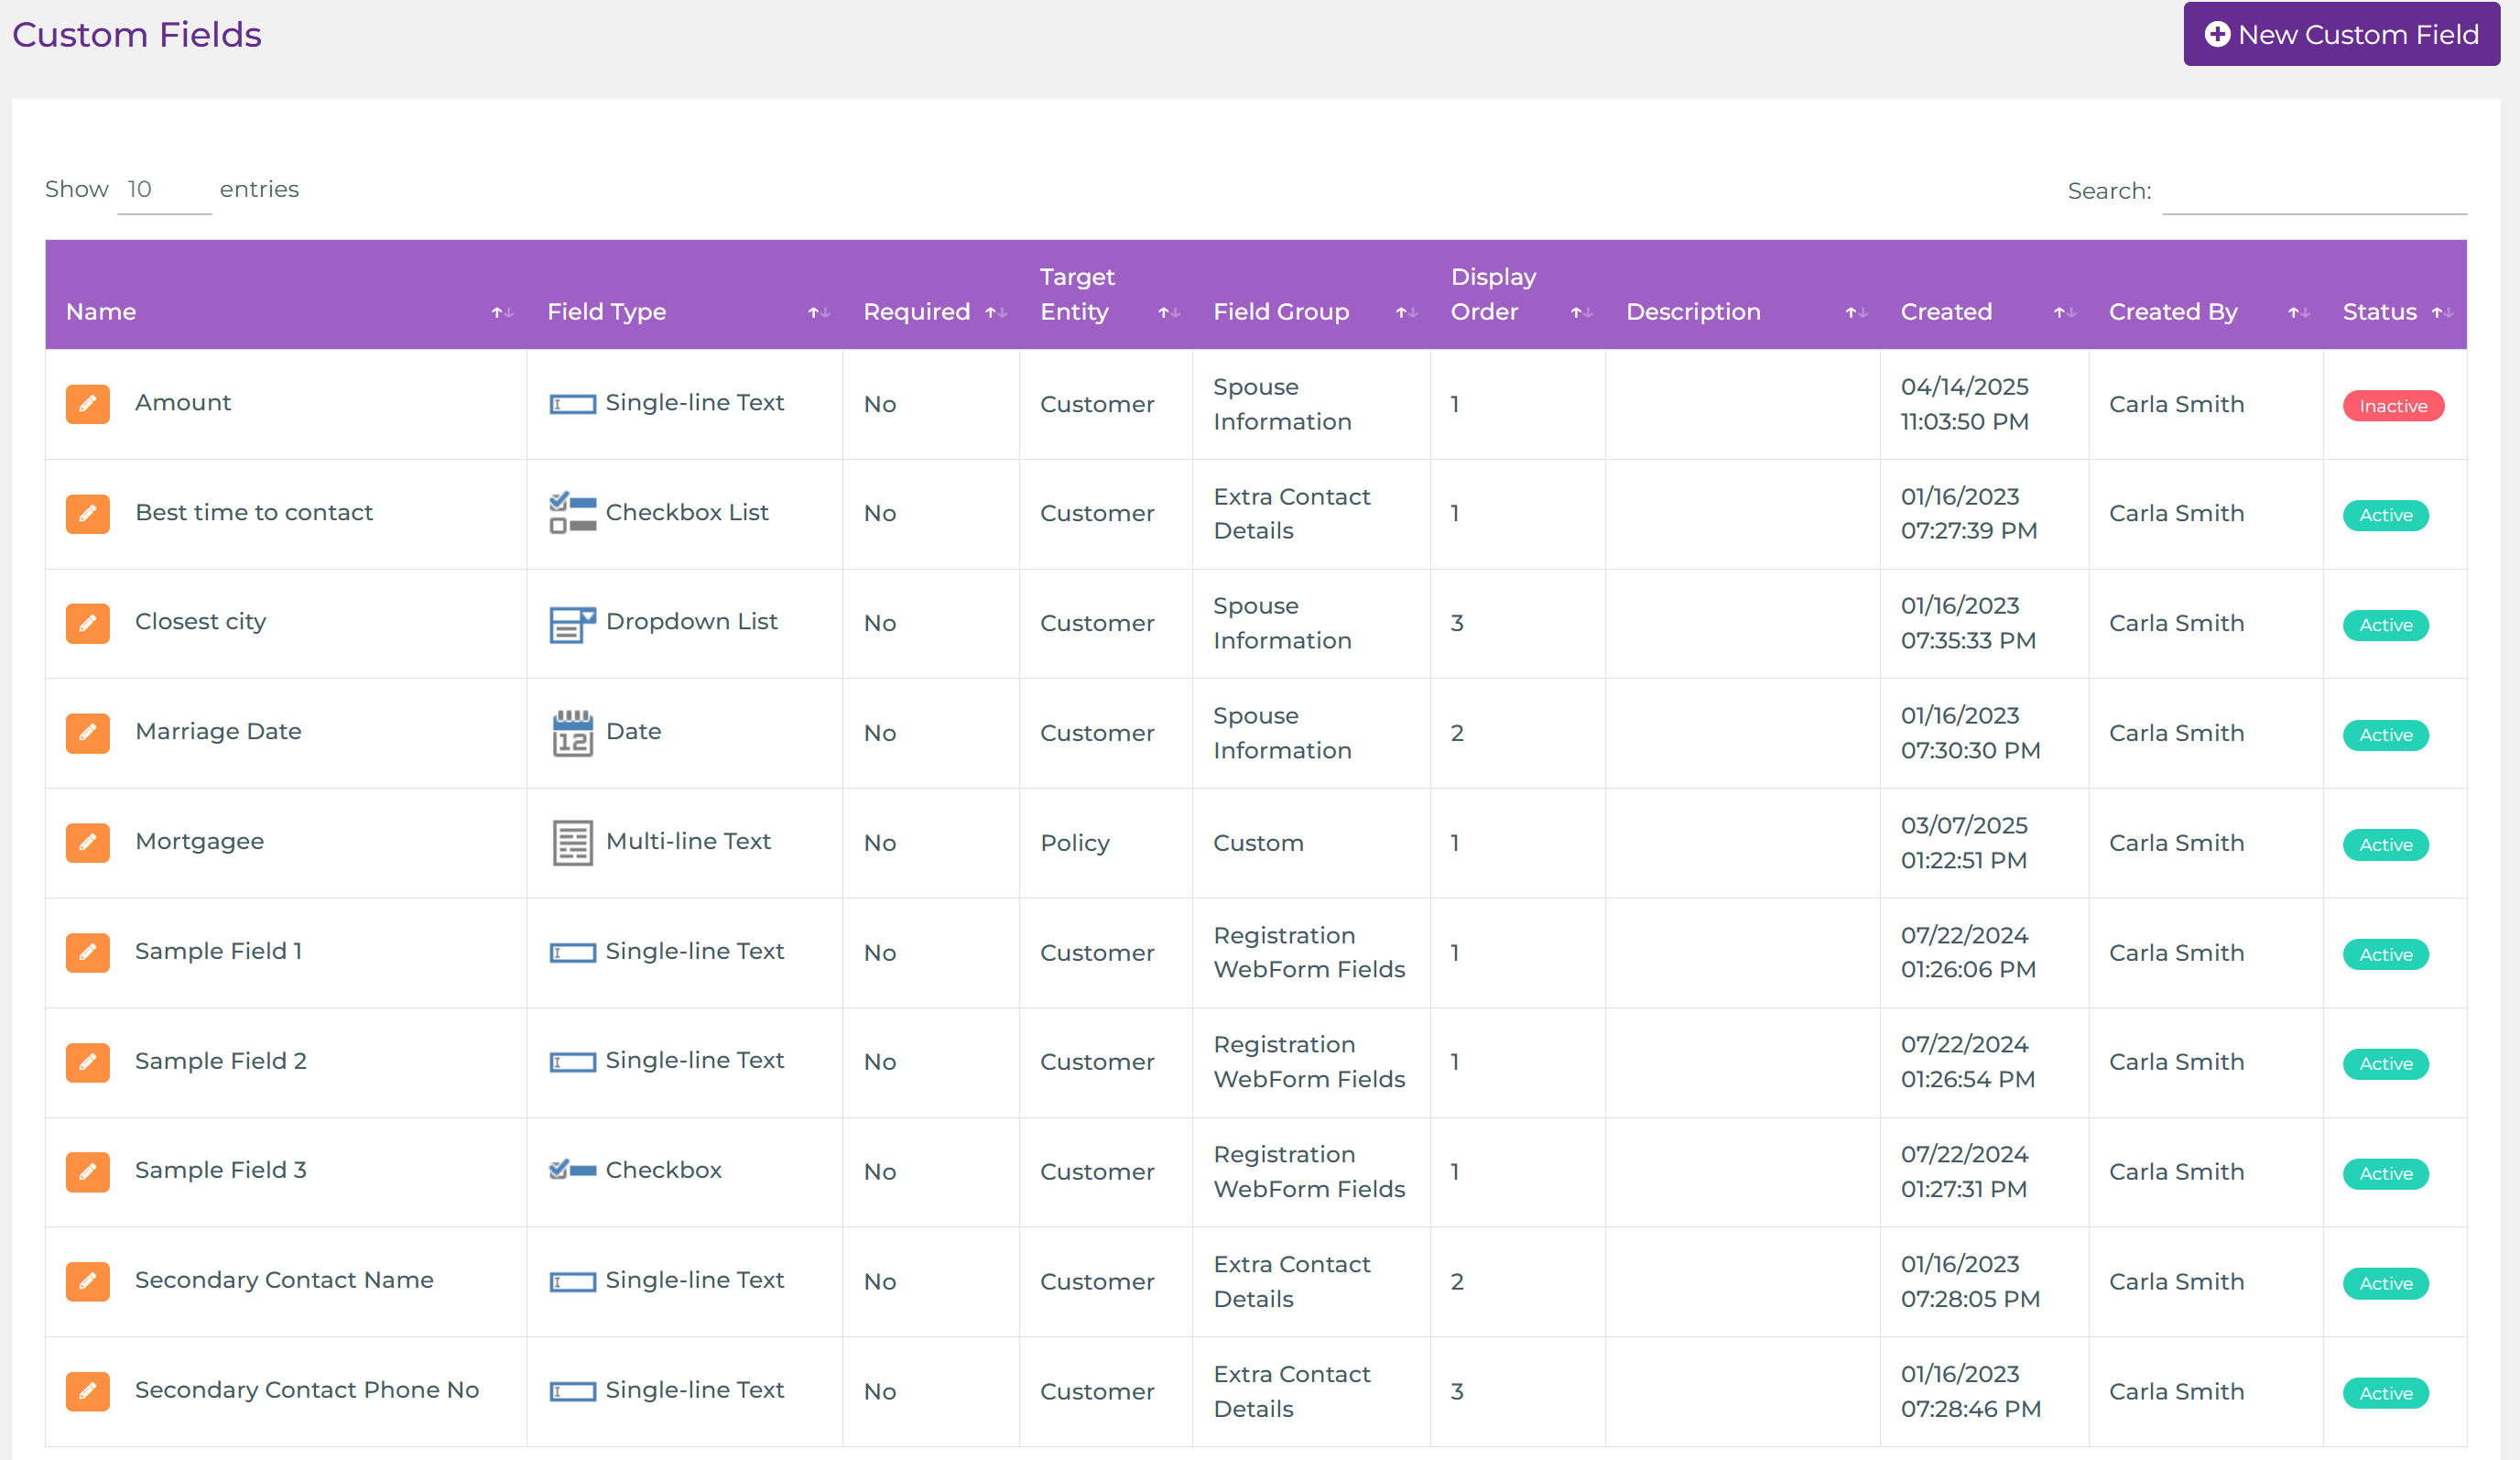Edit the Best time to contact field
2520x1460 pixels.
point(88,514)
